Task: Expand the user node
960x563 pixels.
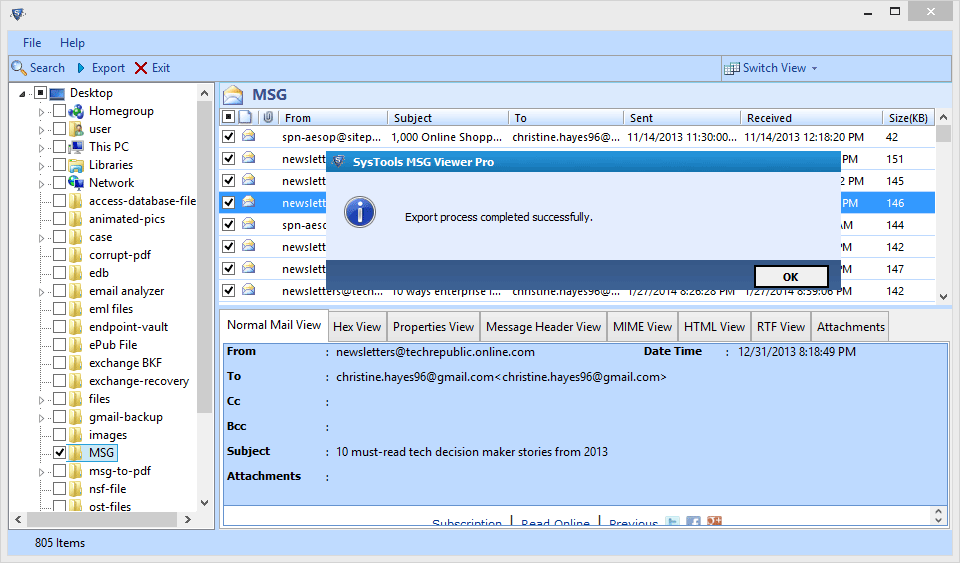Action: point(42,130)
